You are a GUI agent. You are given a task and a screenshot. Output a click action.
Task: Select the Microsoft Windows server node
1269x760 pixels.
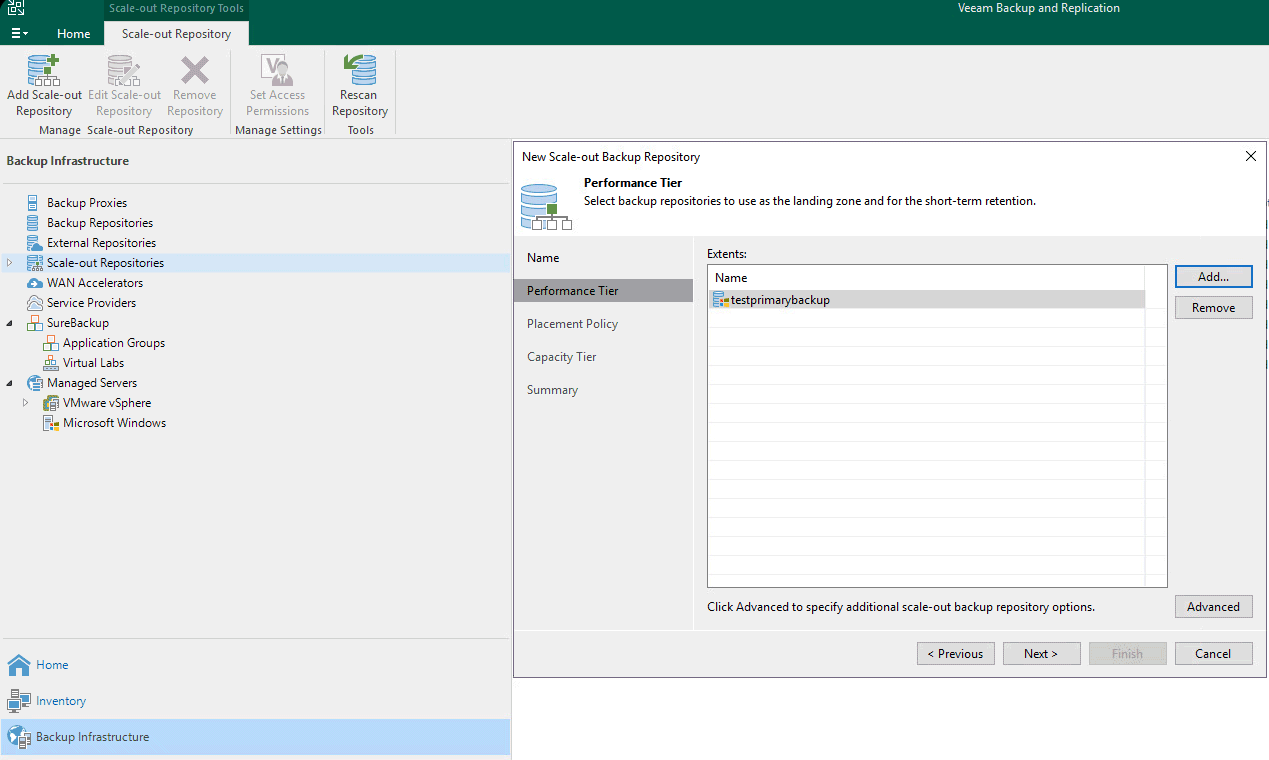point(114,423)
